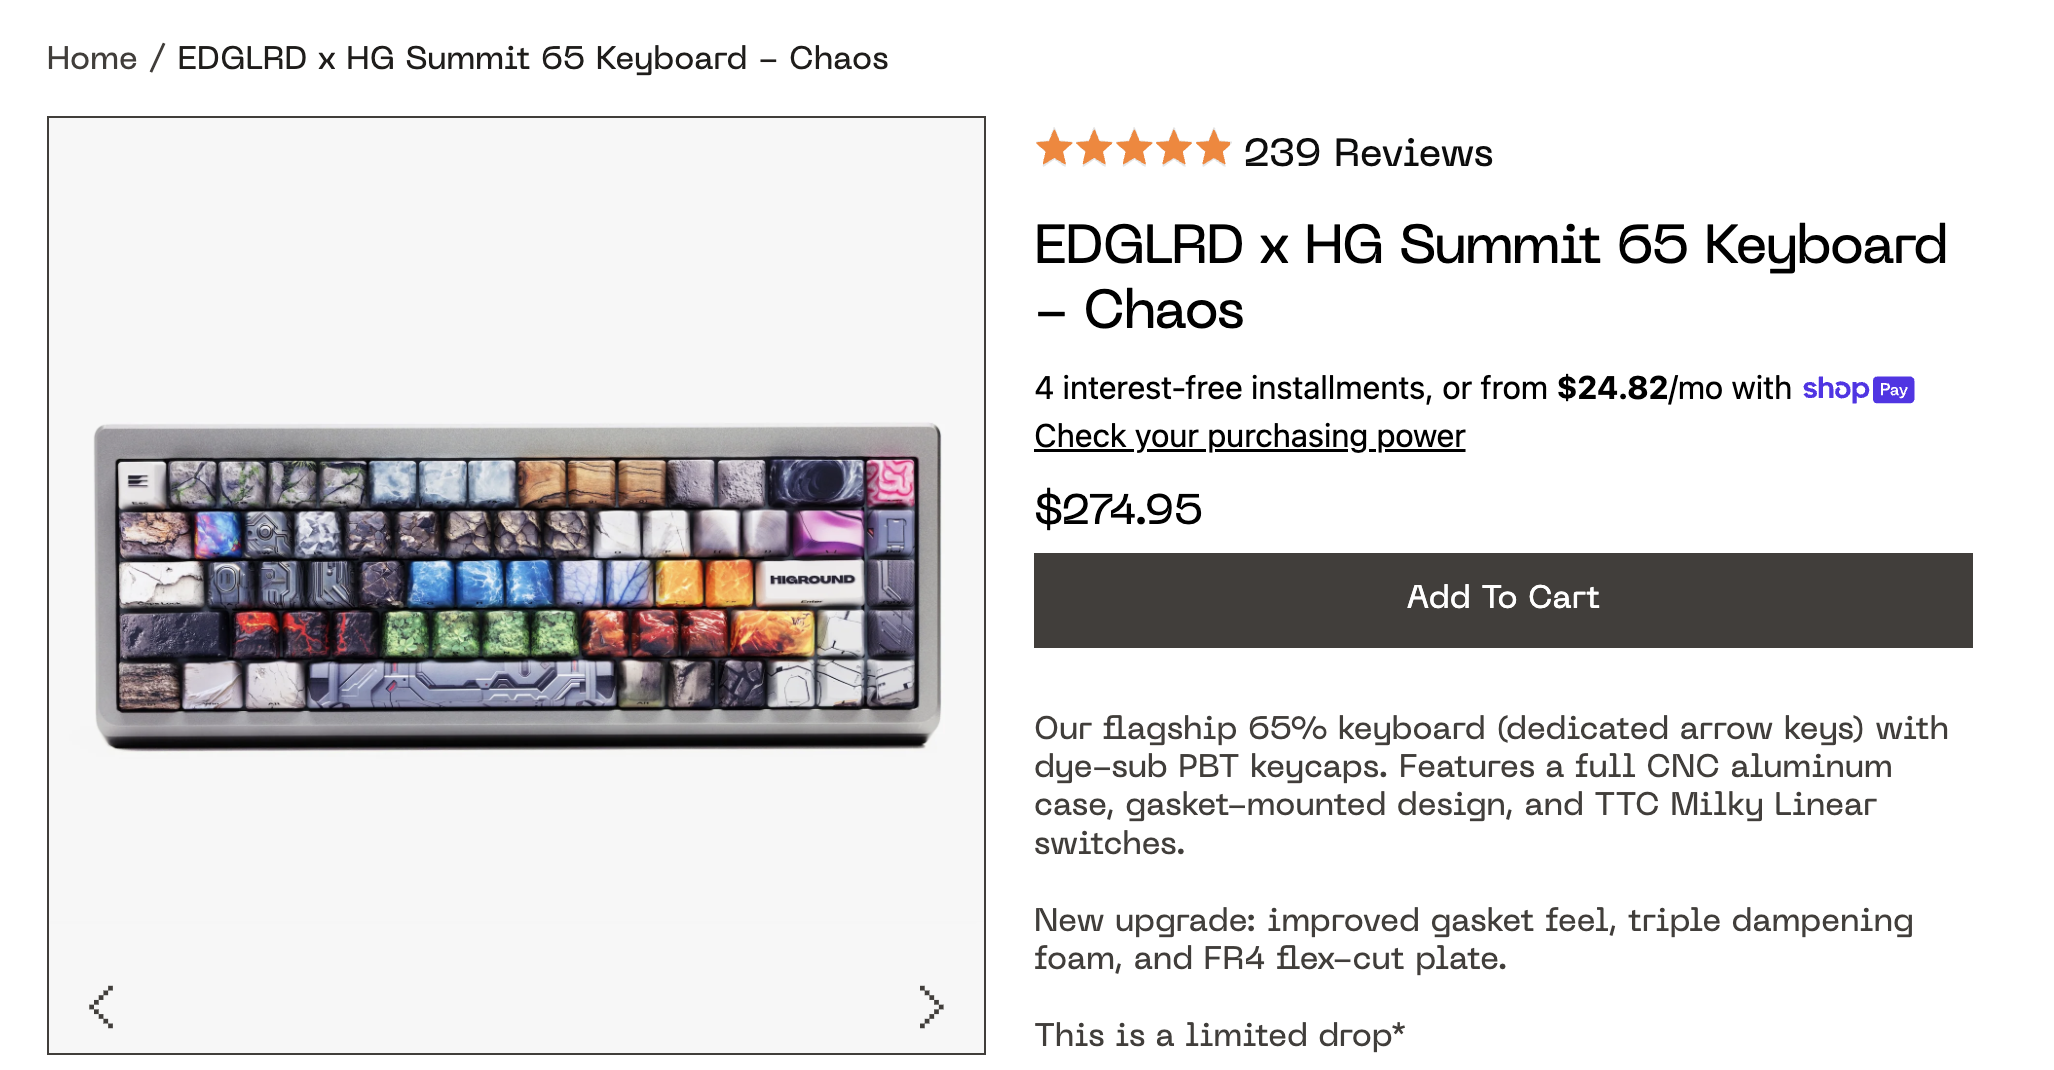Viewport: 2054px width, 1070px height.
Task: Open the keyboard product photo
Action: [x=516, y=584]
